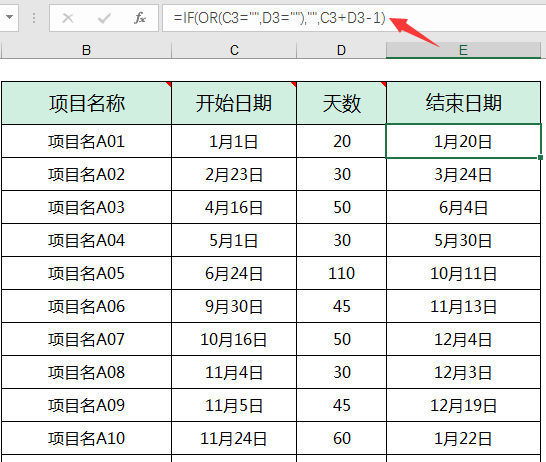Select end date cell 1月22日
This screenshot has height=462, width=546.
pyautogui.click(x=463, y=438)
